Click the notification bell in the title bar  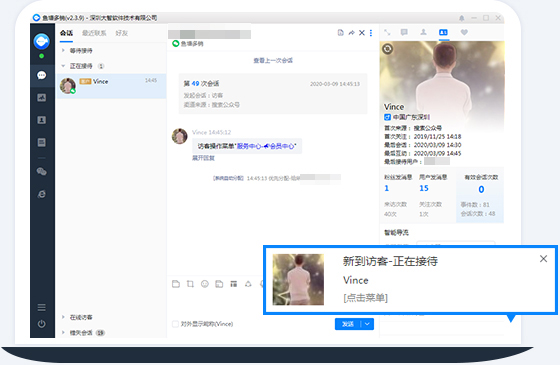pos(461,18)
